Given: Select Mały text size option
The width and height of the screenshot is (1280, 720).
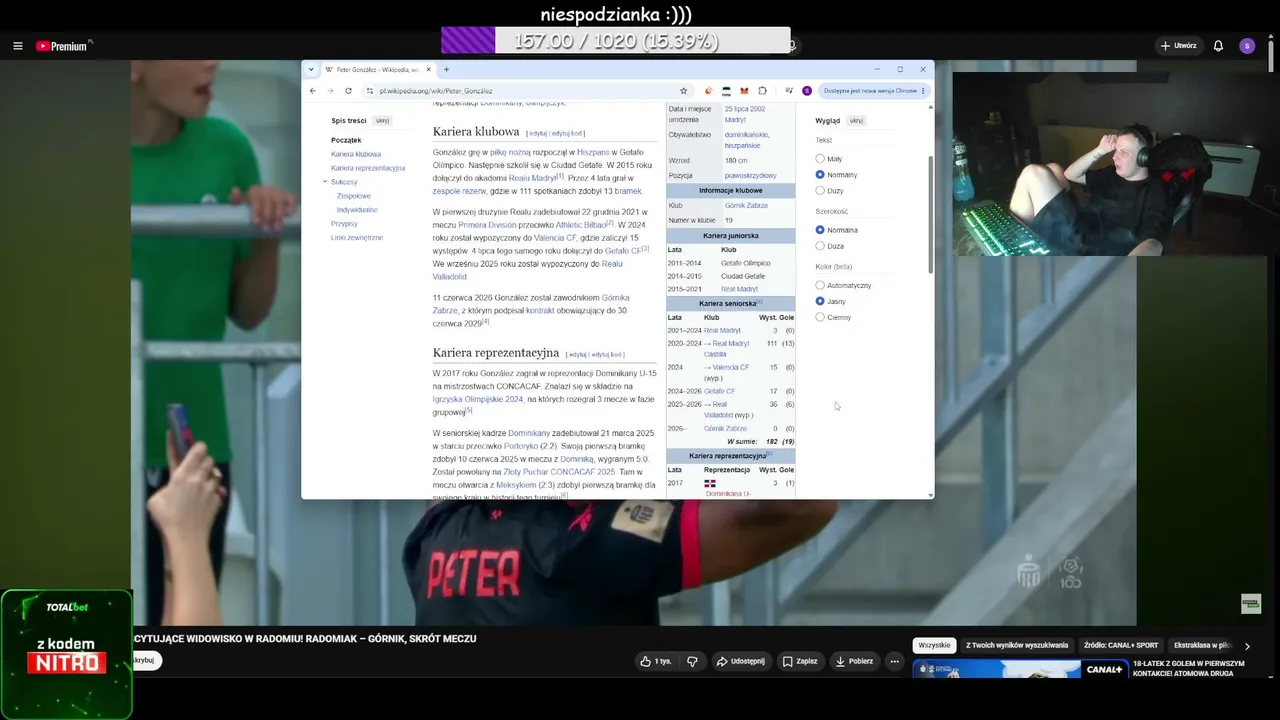Looking at the screenshot, I should tap(820, 159).
